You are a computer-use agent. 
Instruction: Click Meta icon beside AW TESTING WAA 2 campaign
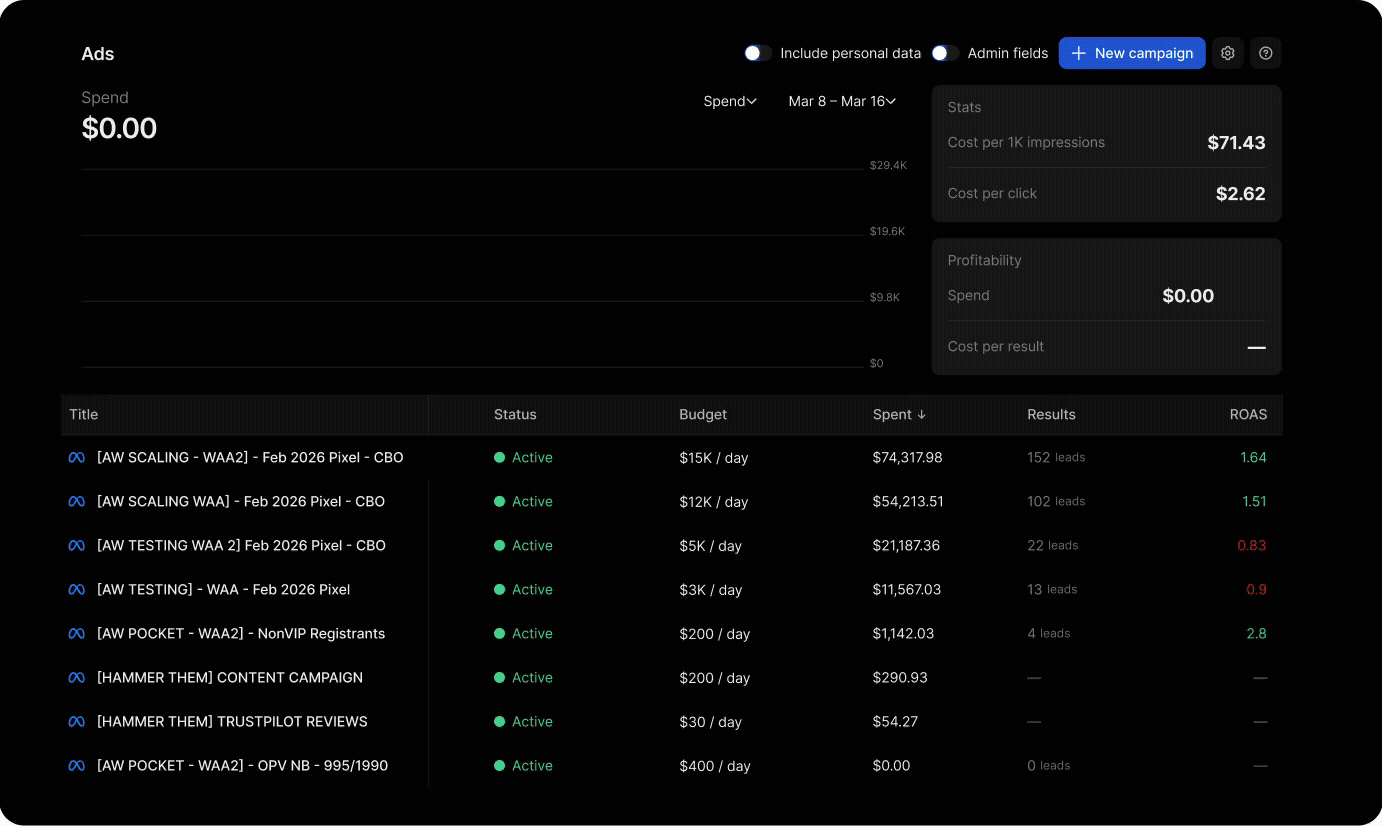(x=76, y=545)
